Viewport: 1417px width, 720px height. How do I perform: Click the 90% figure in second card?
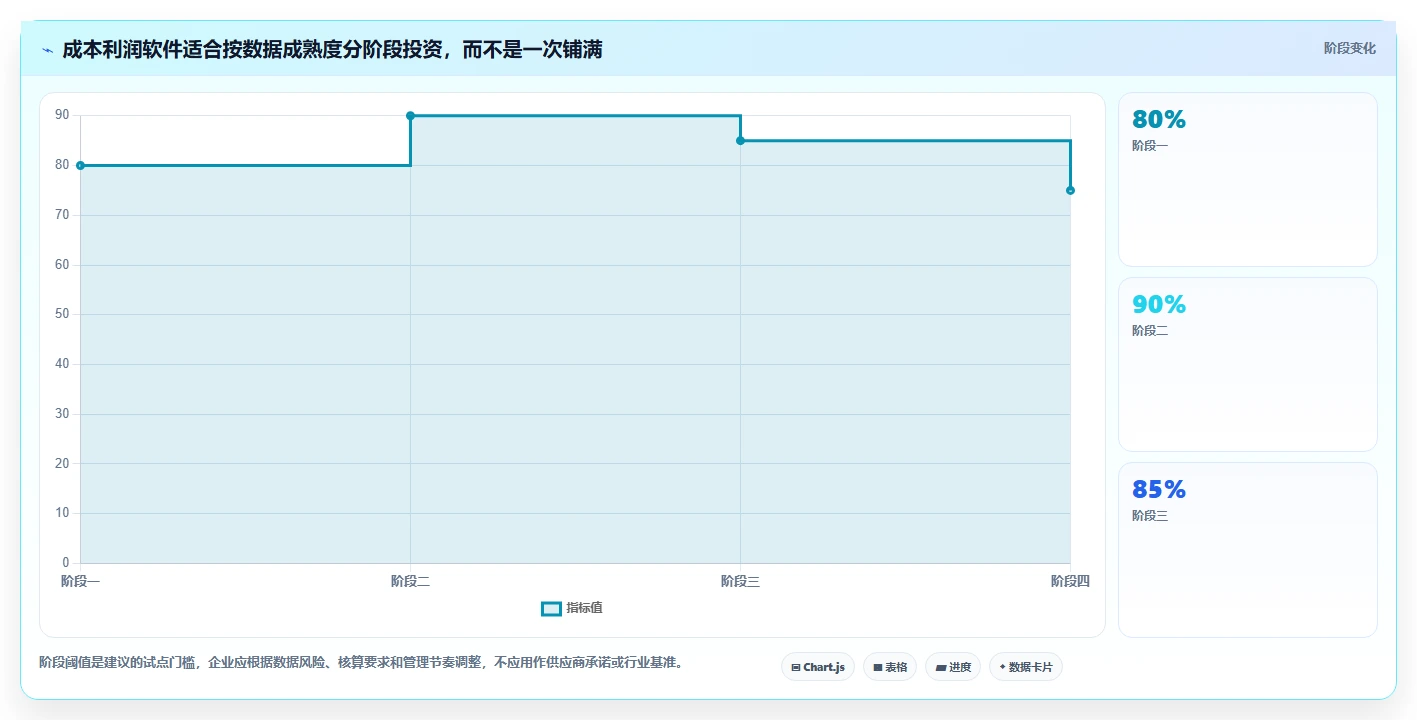coord(1159,304)
